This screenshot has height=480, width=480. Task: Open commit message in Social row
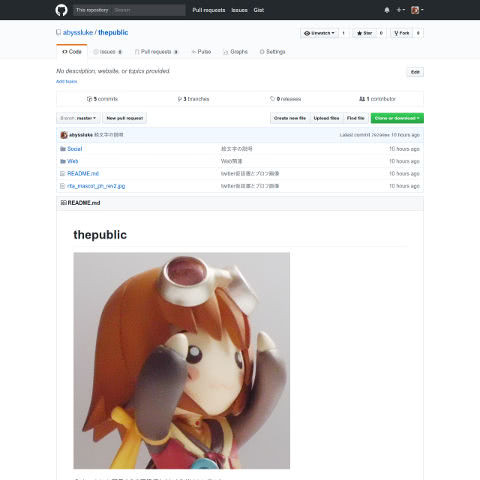[237, 149]
